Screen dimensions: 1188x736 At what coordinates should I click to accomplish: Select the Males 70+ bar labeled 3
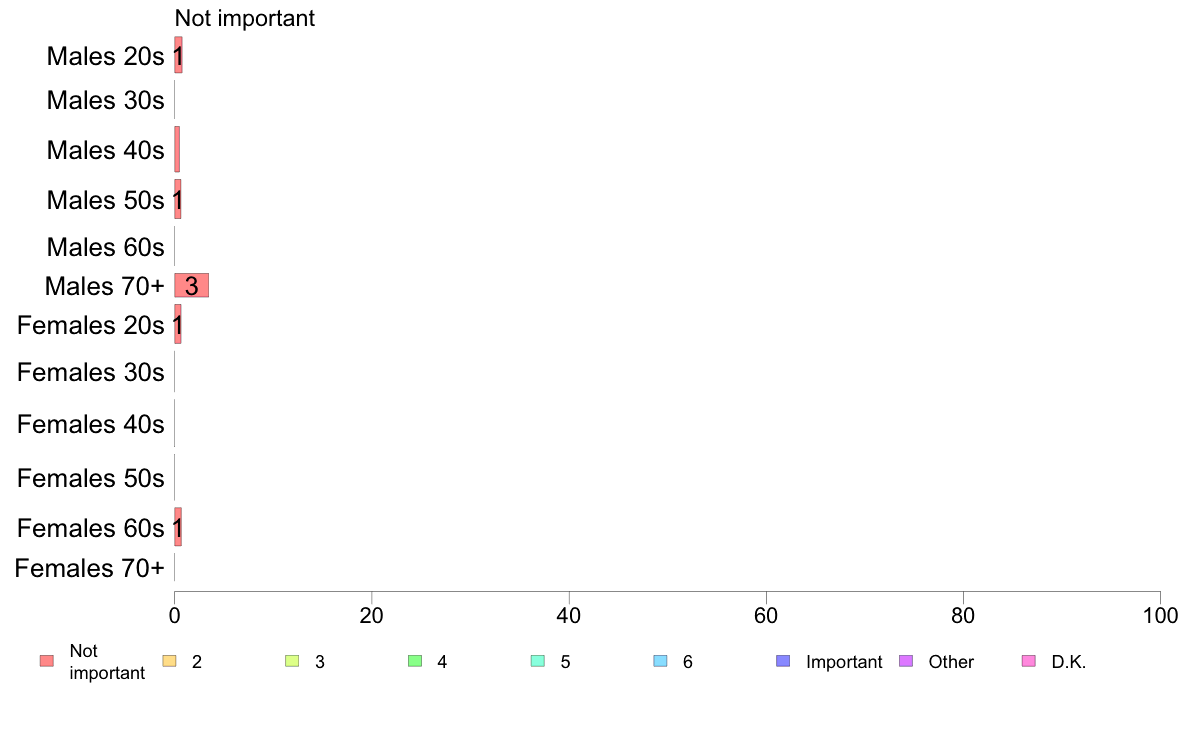(x=192, y=286)
